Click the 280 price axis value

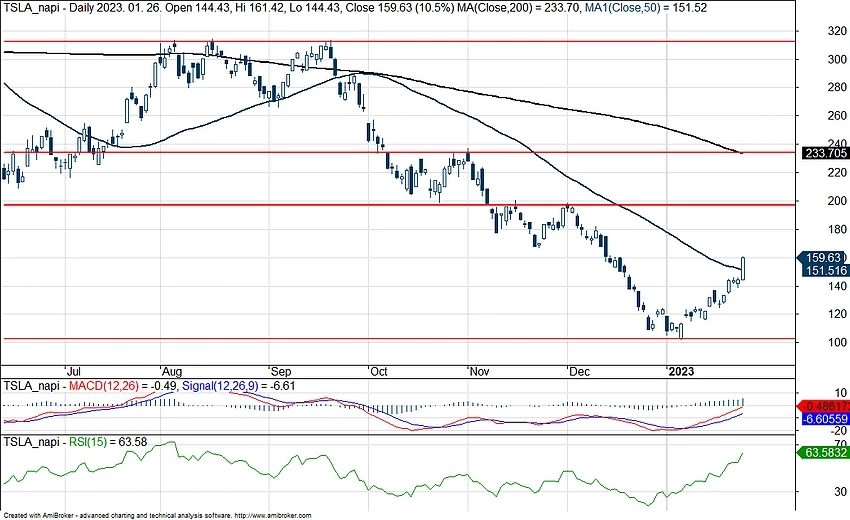pos(837,87)
